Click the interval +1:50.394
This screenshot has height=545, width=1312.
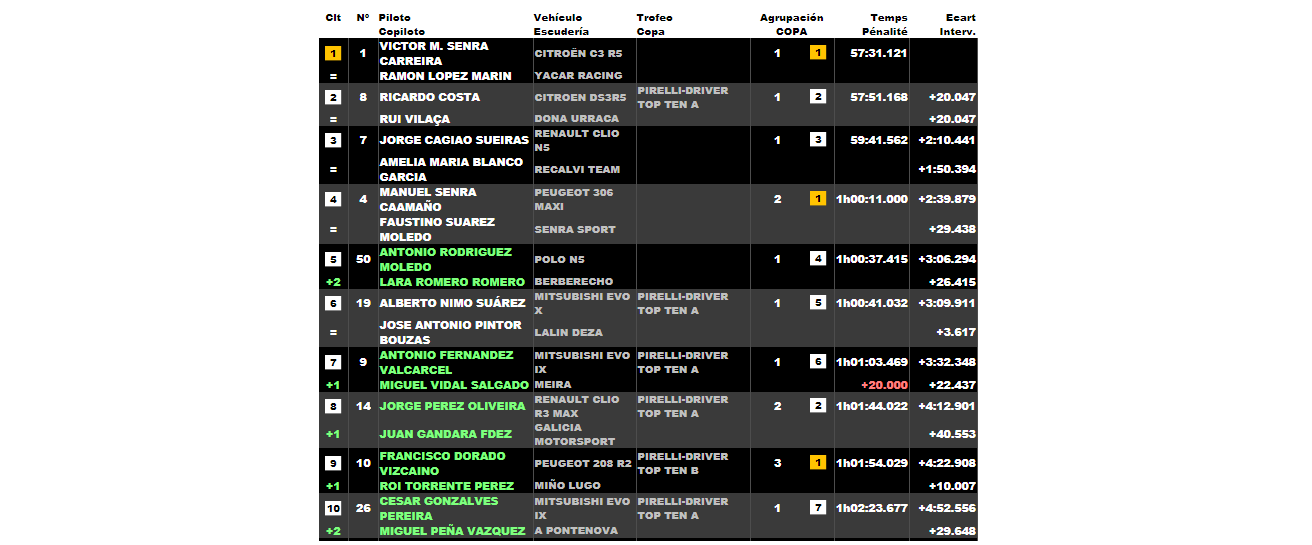pyautogui.click(x=947, y=169)
